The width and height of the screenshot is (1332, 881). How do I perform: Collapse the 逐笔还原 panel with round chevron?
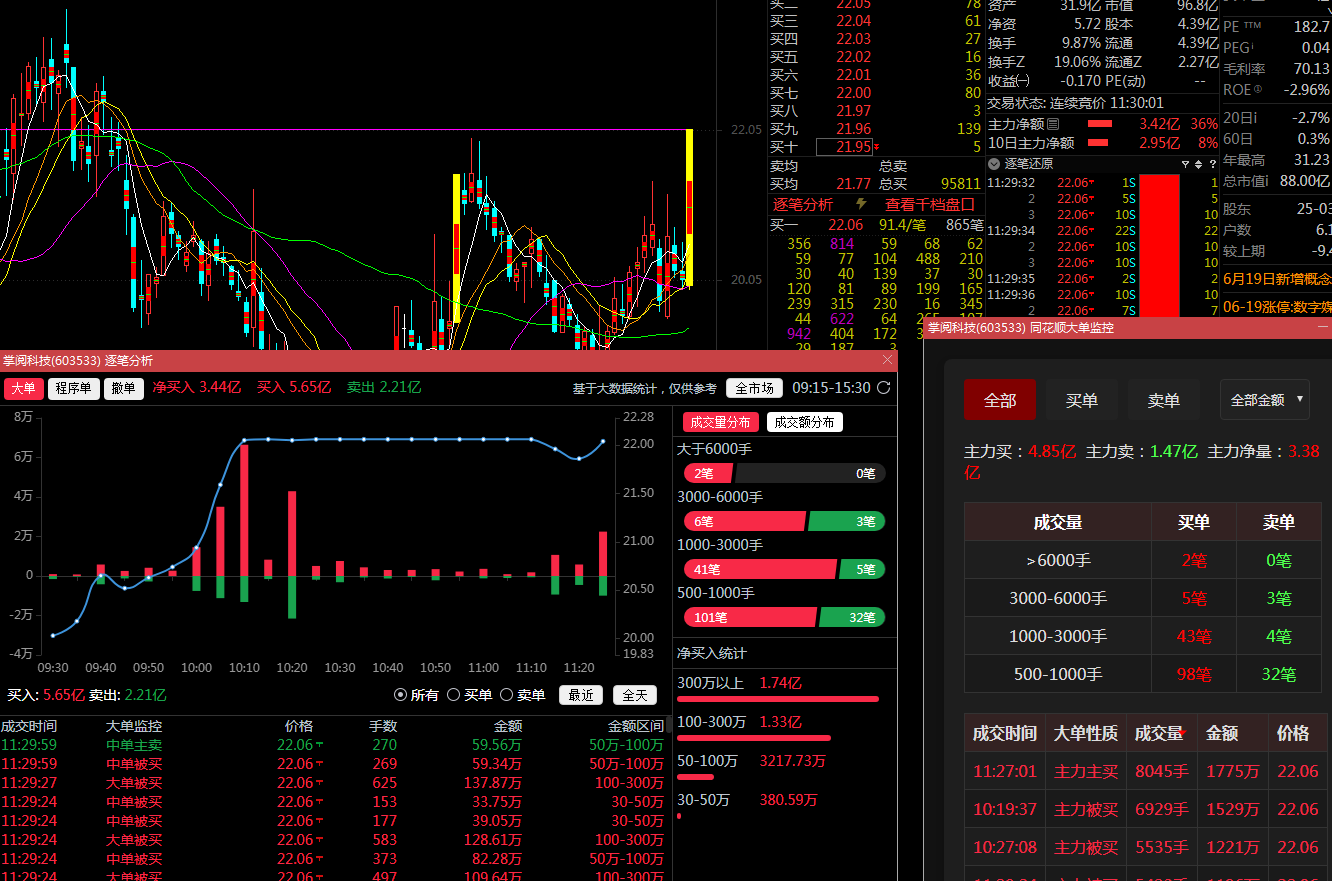[x=994, y=164]
